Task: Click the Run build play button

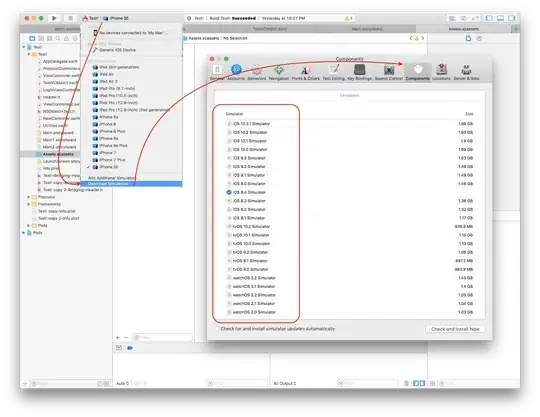Action: click(x=54, y=18)
